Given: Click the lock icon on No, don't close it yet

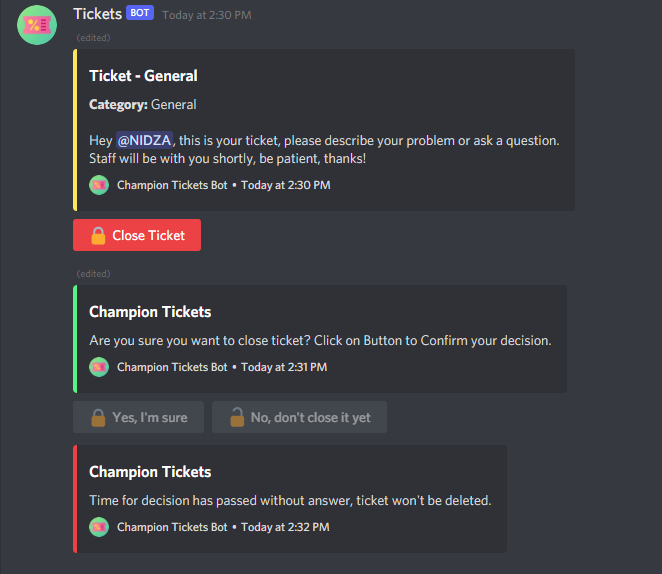Looking at the screenshot, I should pyautogui.click(x=236, y=417).
